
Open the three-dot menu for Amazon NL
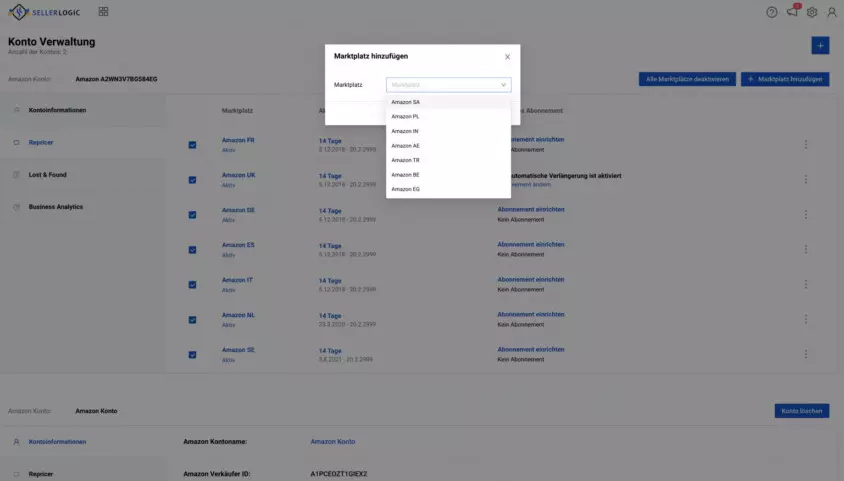[x=806, y=319]
